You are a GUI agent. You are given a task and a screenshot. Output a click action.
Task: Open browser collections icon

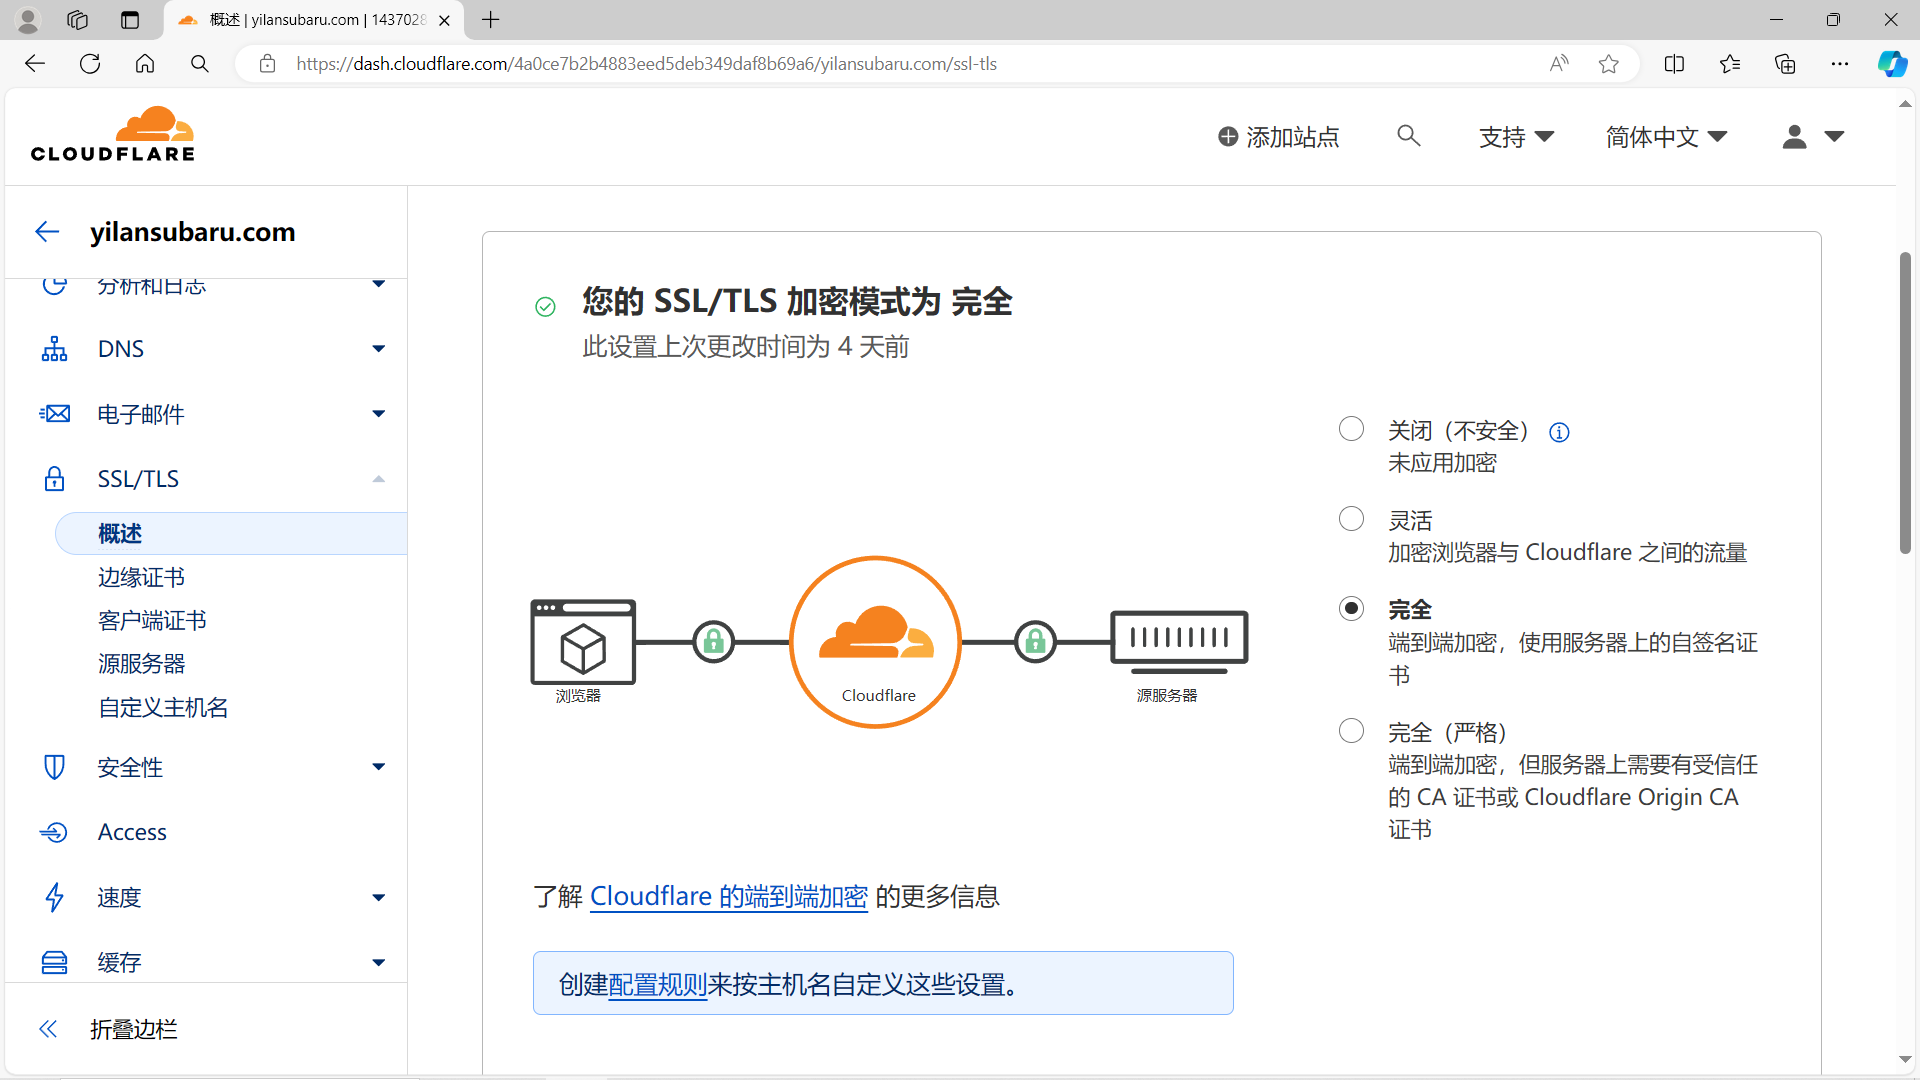[x=1785, y=64]
